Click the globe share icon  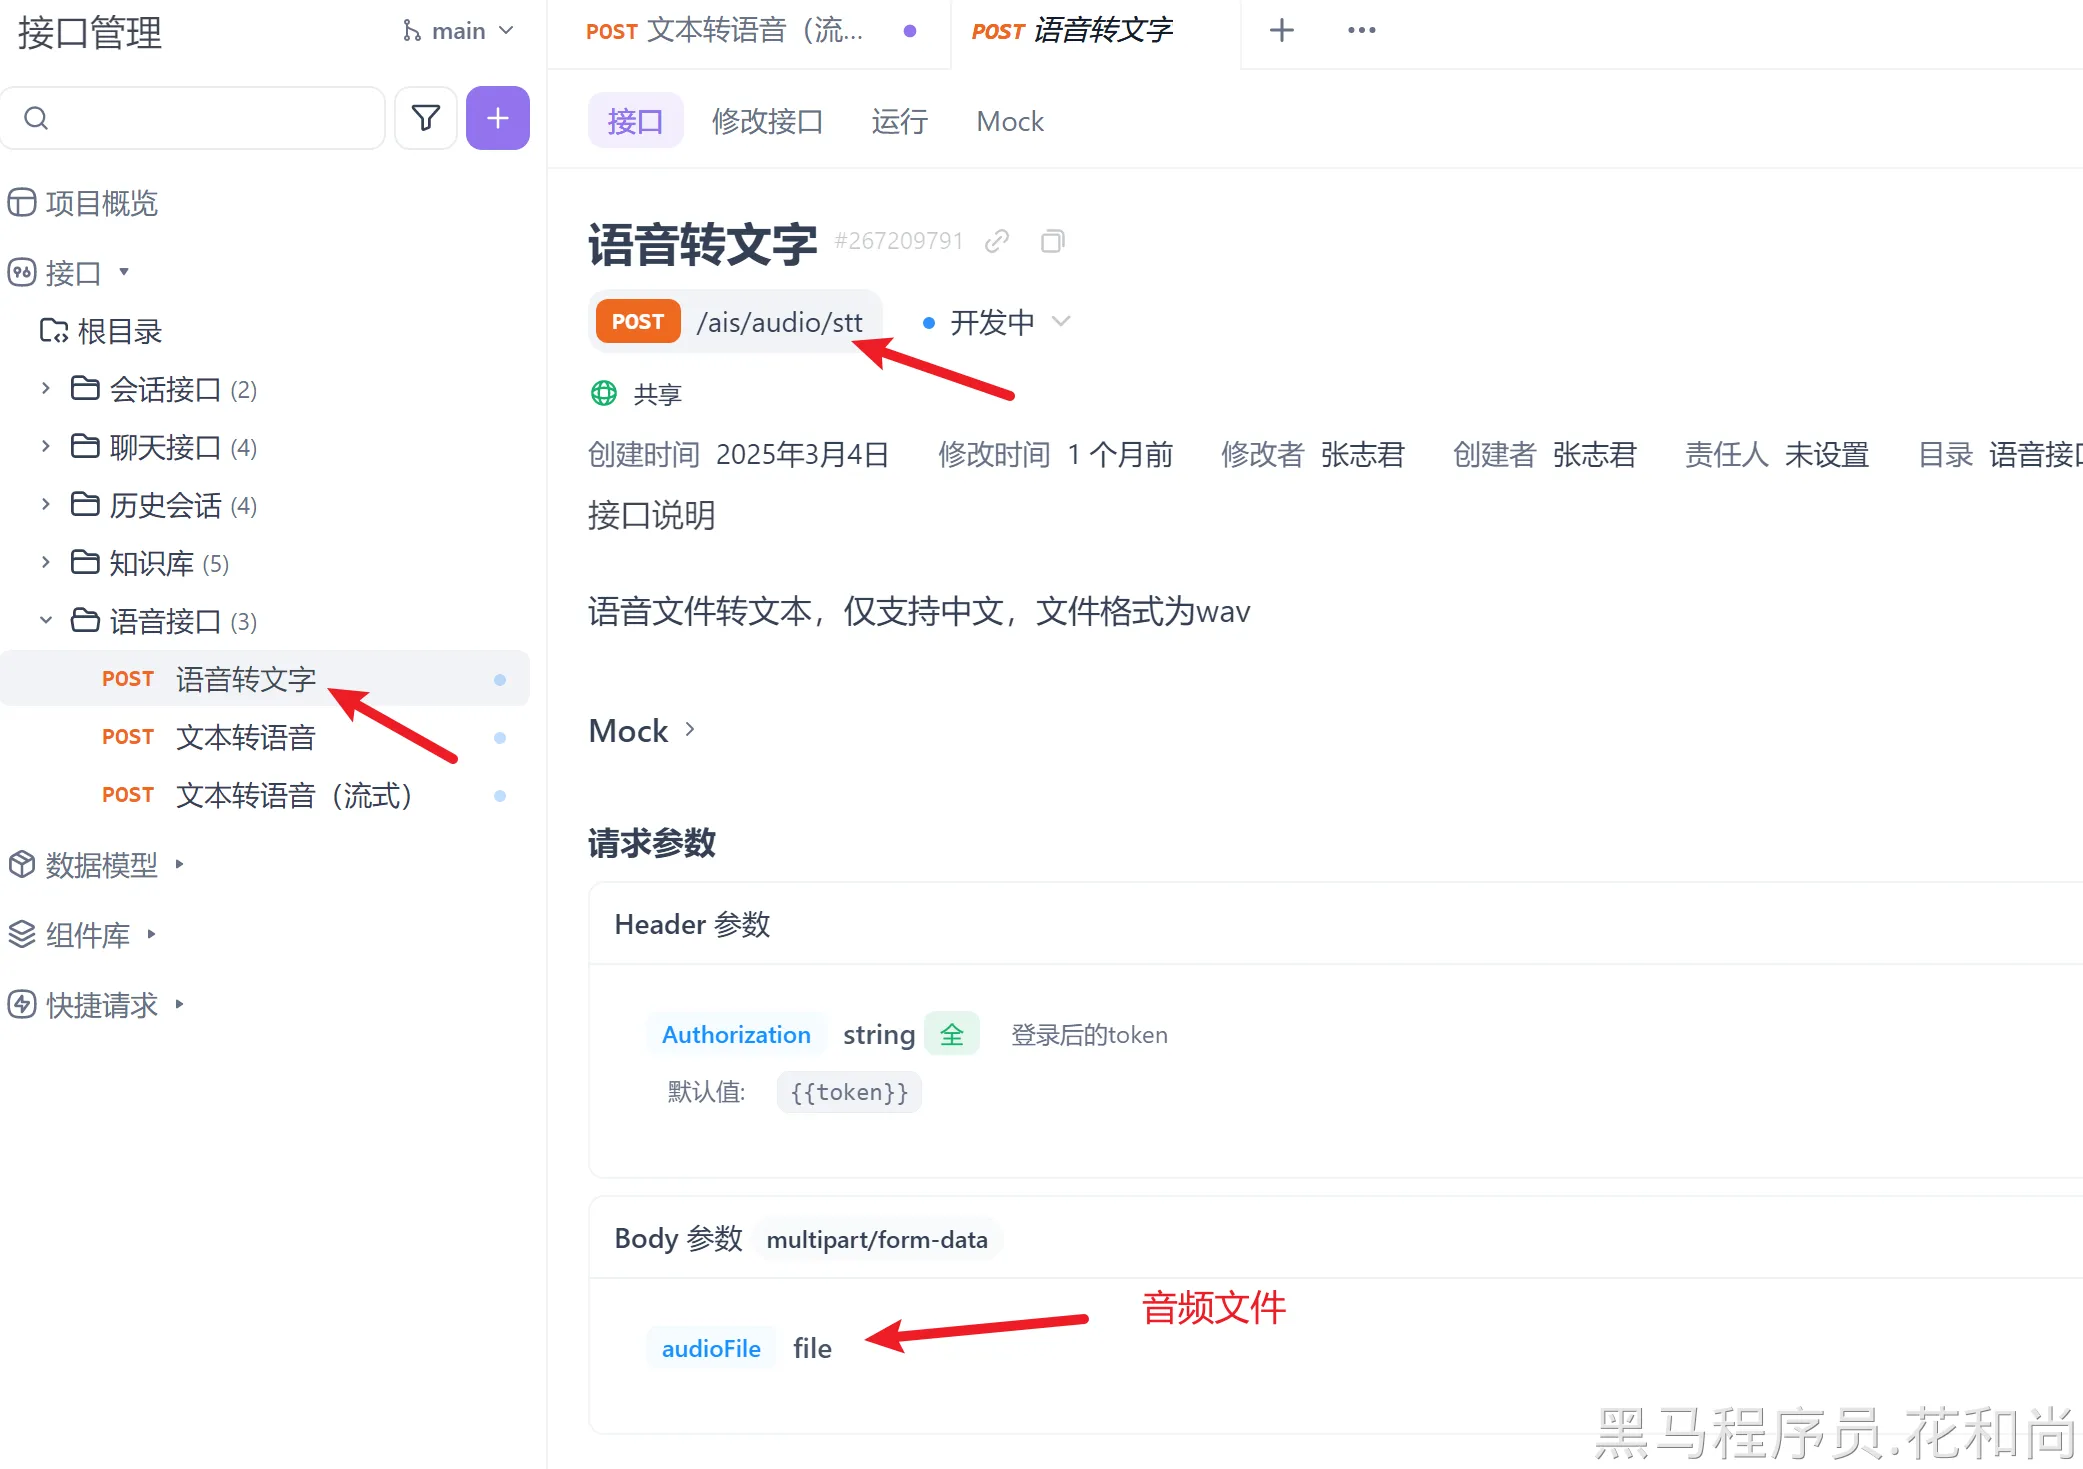tap(604, 393)
